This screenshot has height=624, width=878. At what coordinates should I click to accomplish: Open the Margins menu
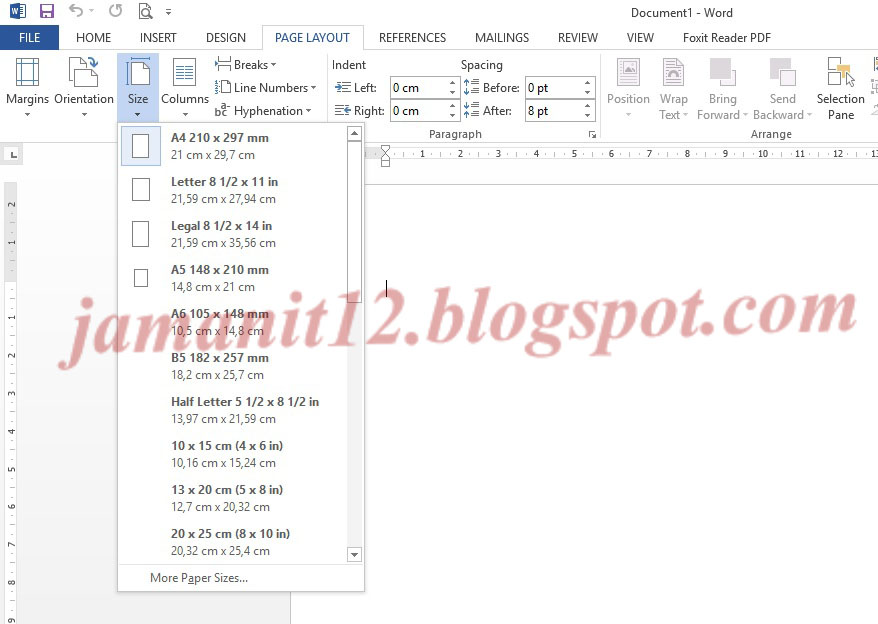click(x=27, y=87)
